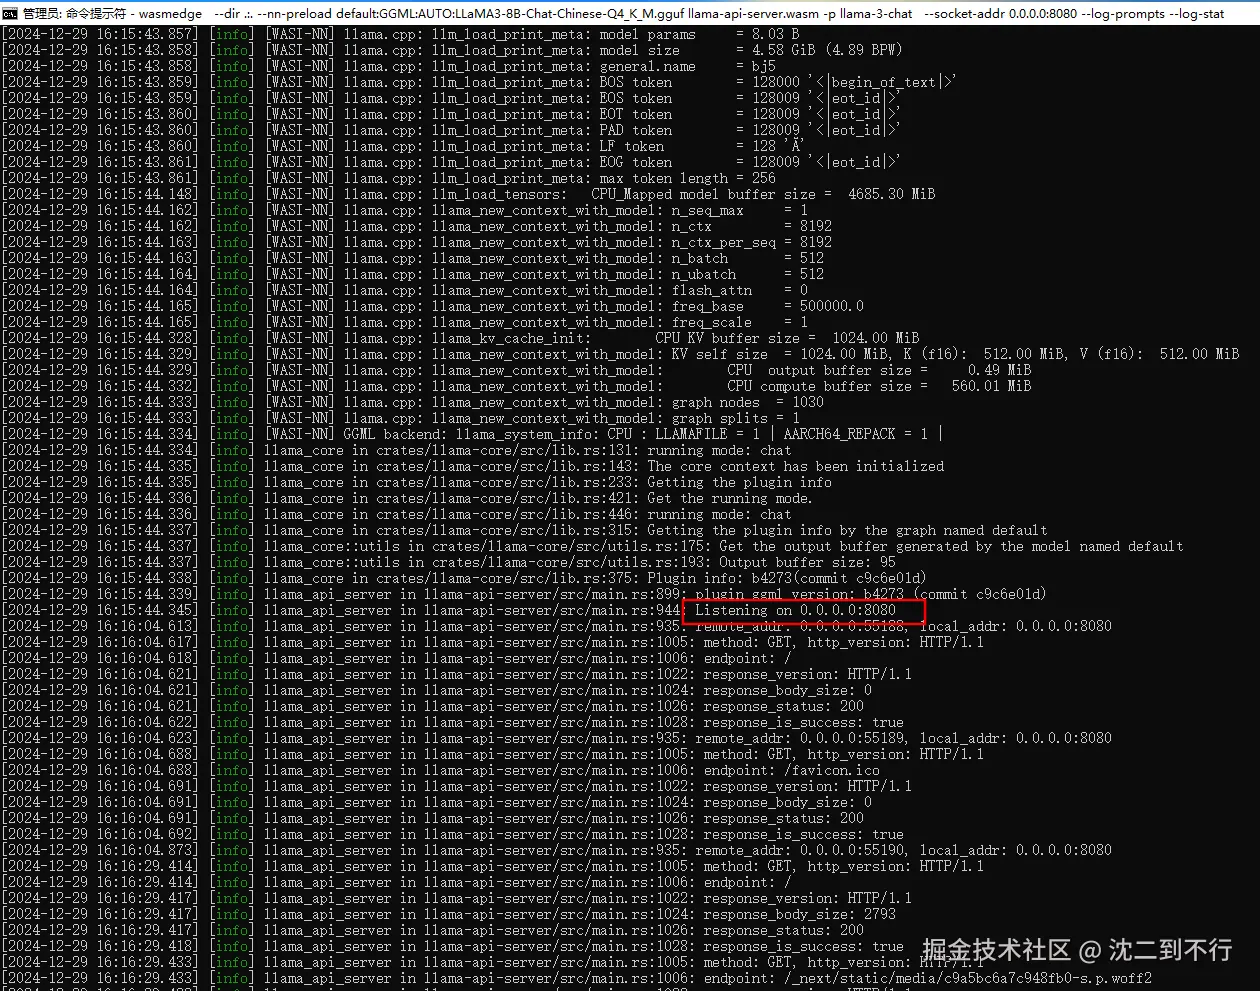Screen dimensions: 1260x991
Task: Click the 'Output buffer size: 95' line
Action: click(x=449, y=562)
